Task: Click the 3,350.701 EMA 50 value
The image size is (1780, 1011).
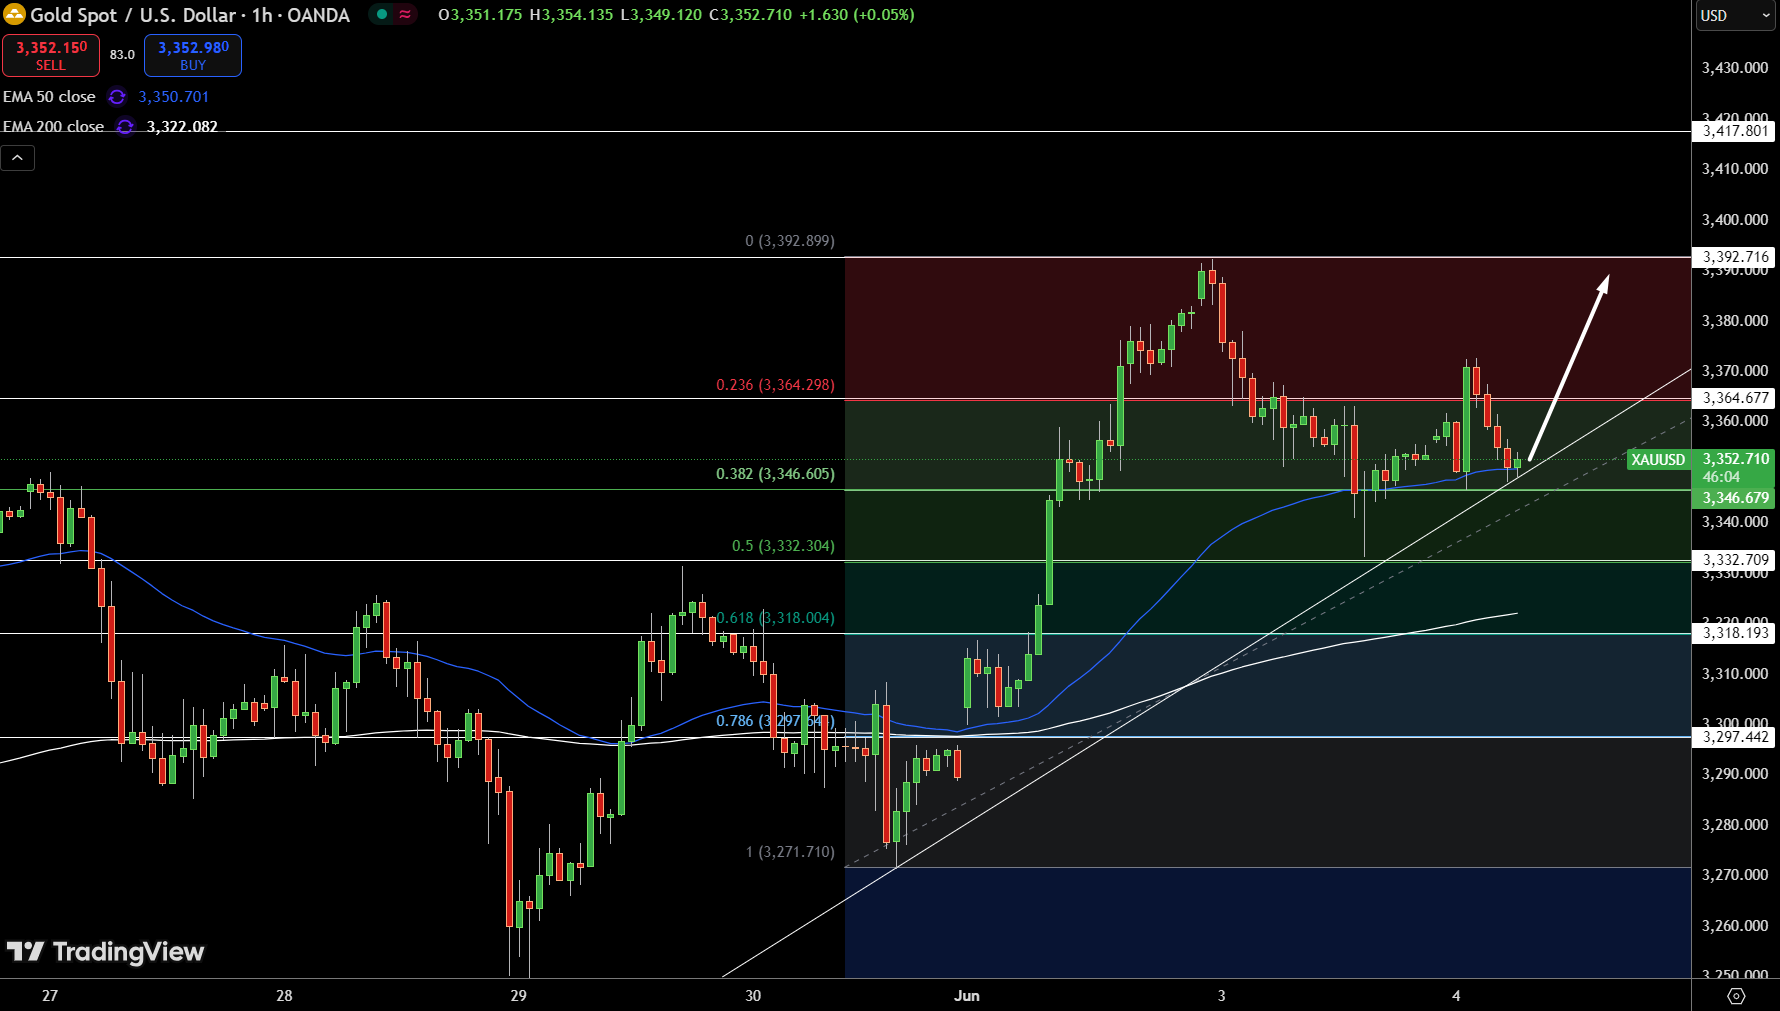Action: pos(174,97)
